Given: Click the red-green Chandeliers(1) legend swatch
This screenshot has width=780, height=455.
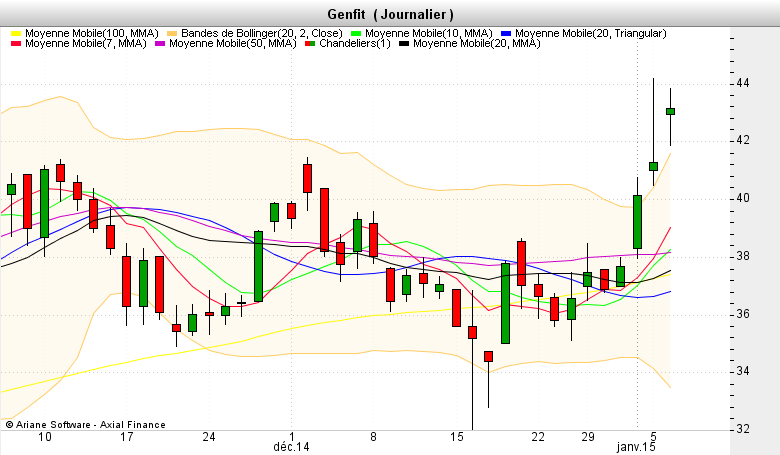Looking at the screenshot, I should [310, 44].
